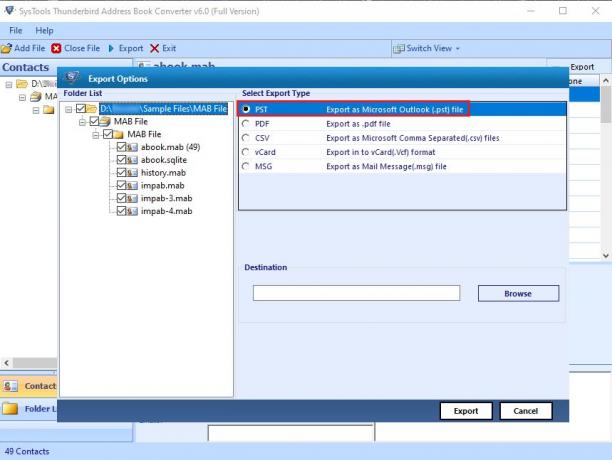Select the PST export radio button

(246, 109)
